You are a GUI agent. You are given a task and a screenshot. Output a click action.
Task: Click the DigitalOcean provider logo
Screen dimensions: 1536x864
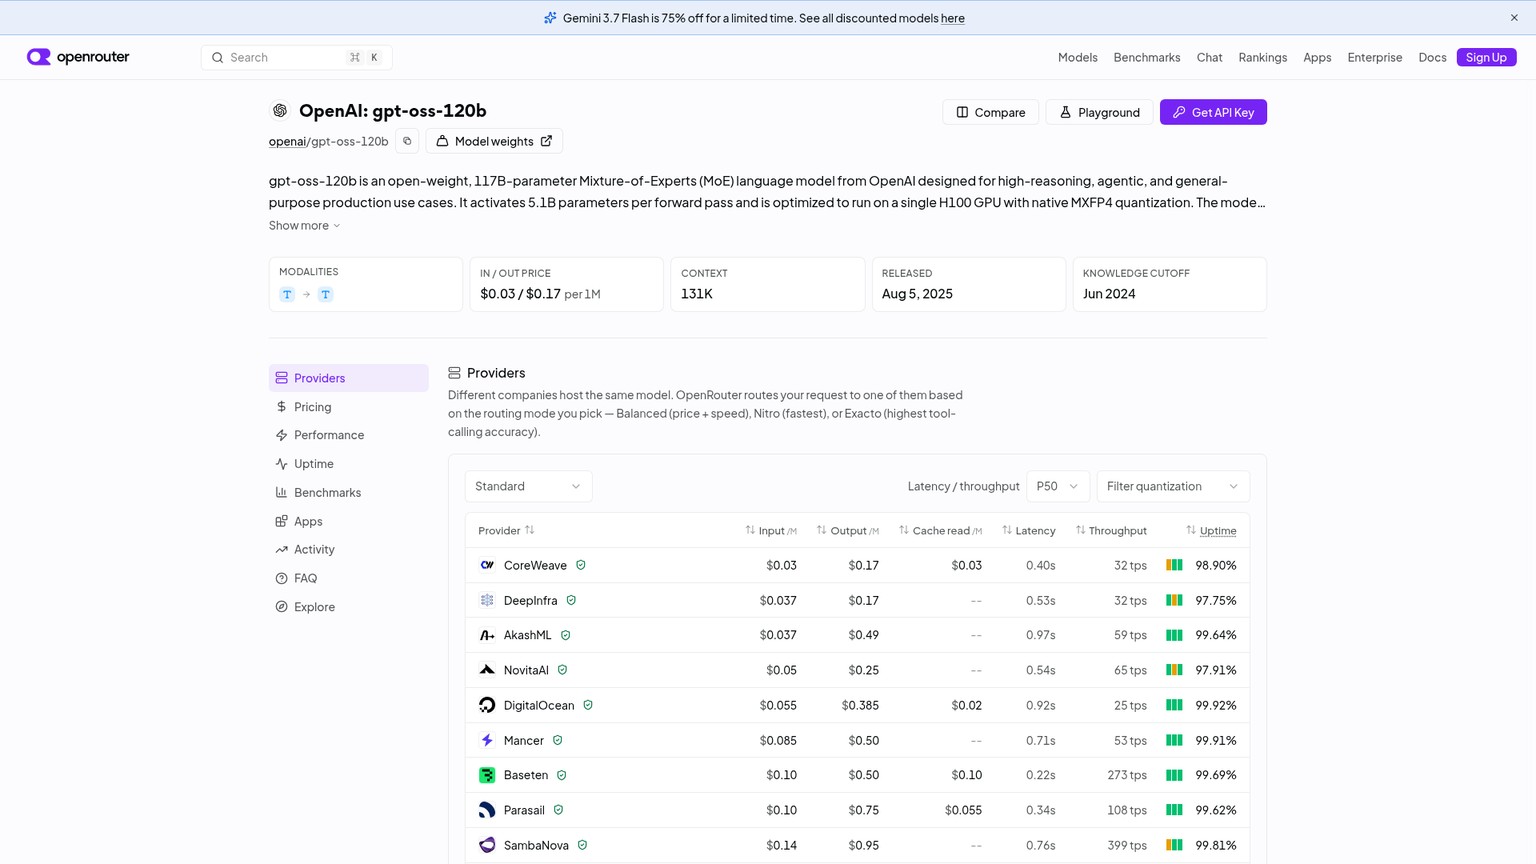click(487, 705)
